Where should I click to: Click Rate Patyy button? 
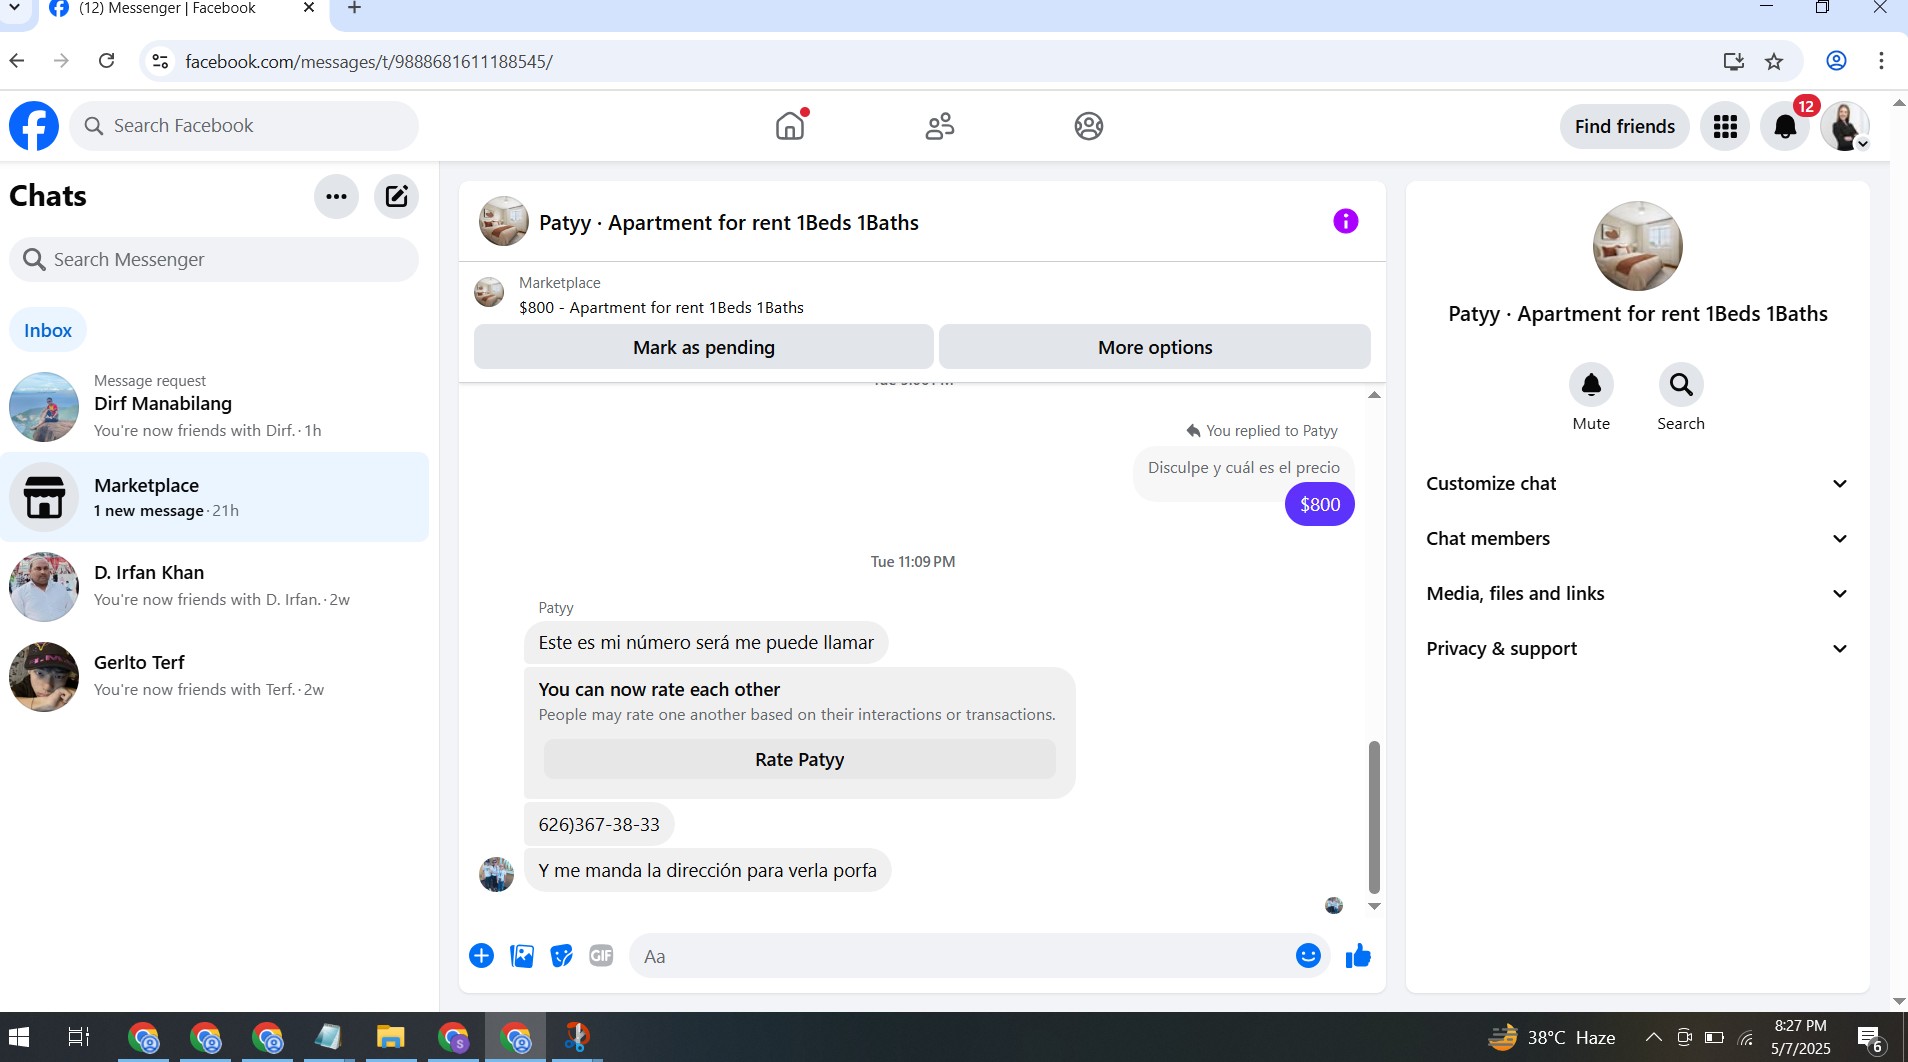coord(800,759)
